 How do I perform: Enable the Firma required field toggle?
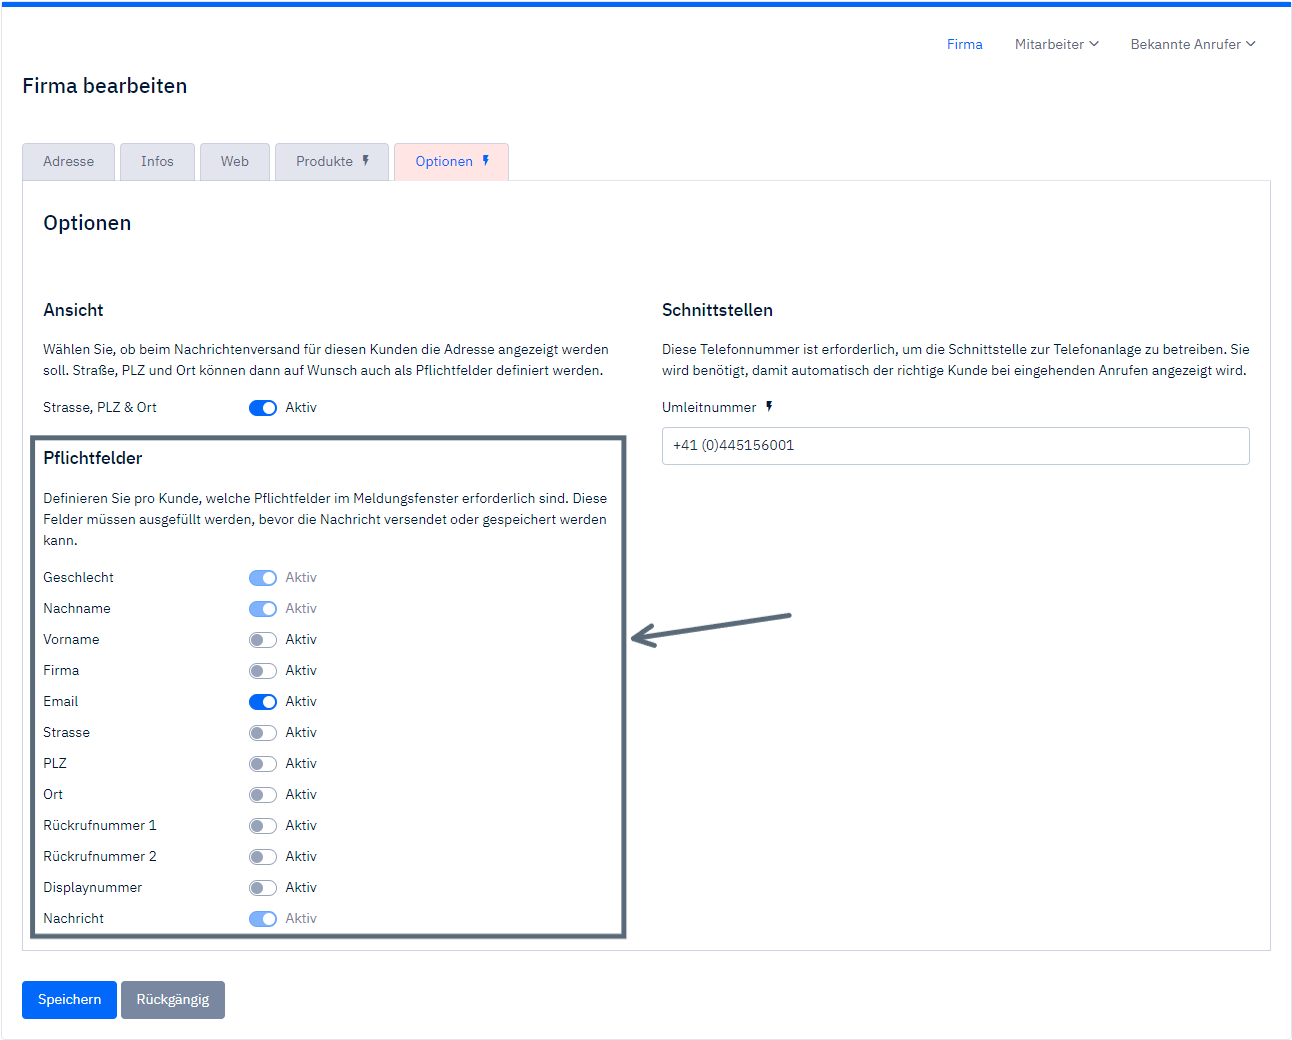[x=263, y=671]
